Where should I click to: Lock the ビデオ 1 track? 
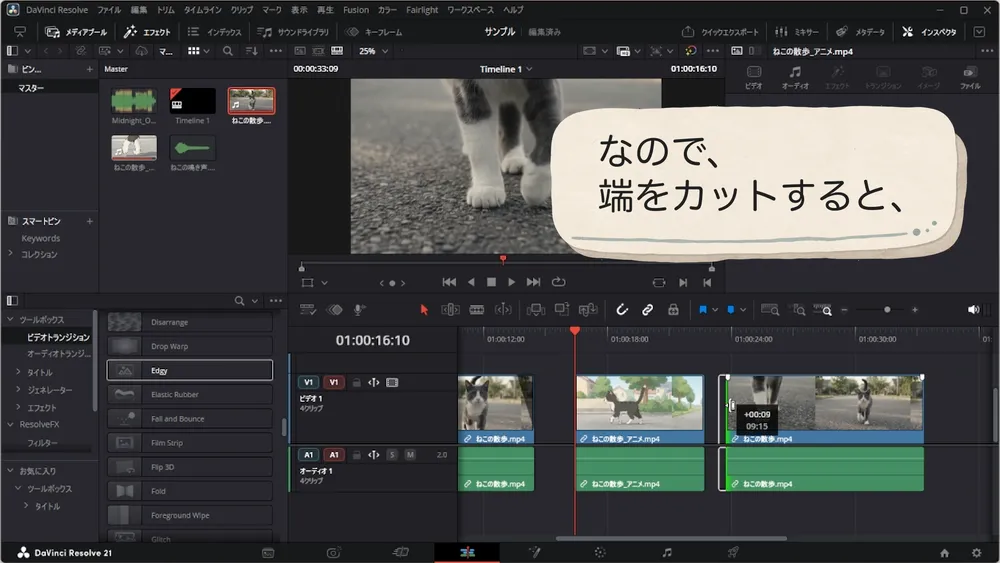tap(357, 383)
